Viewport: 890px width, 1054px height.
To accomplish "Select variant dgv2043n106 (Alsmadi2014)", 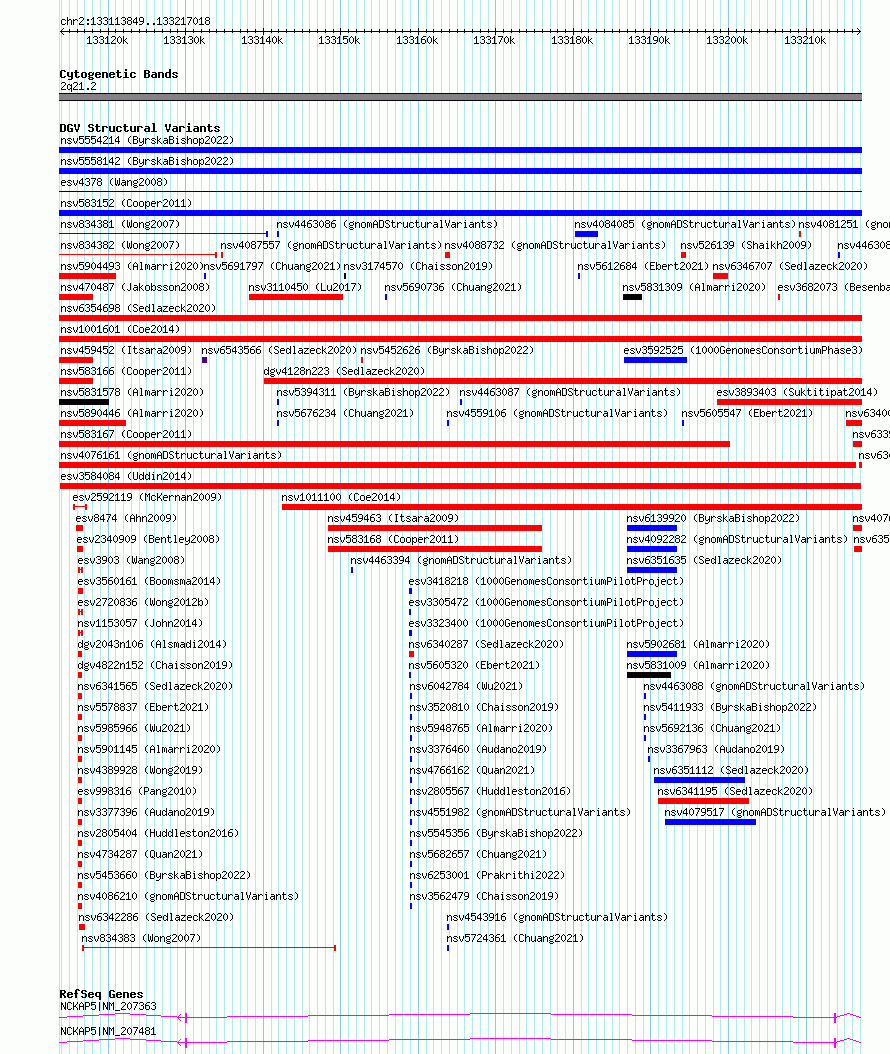I will (x=153, y=644).
